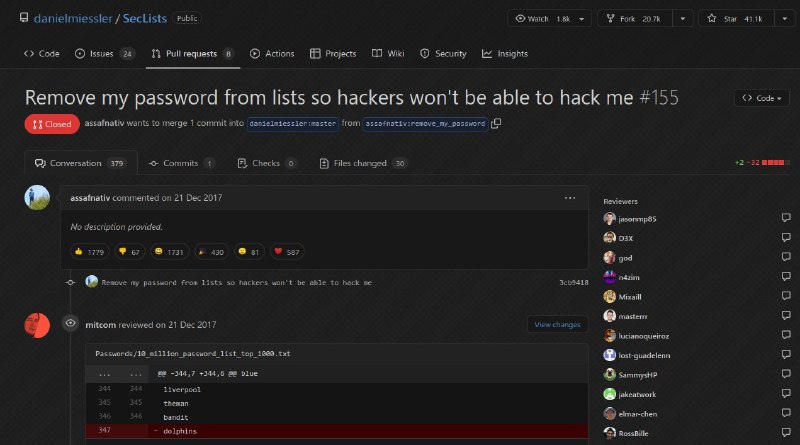Expand the Watch options dropdown arrow
The height and width of the screenshot is (445, 800).
[x=582, y=19]
